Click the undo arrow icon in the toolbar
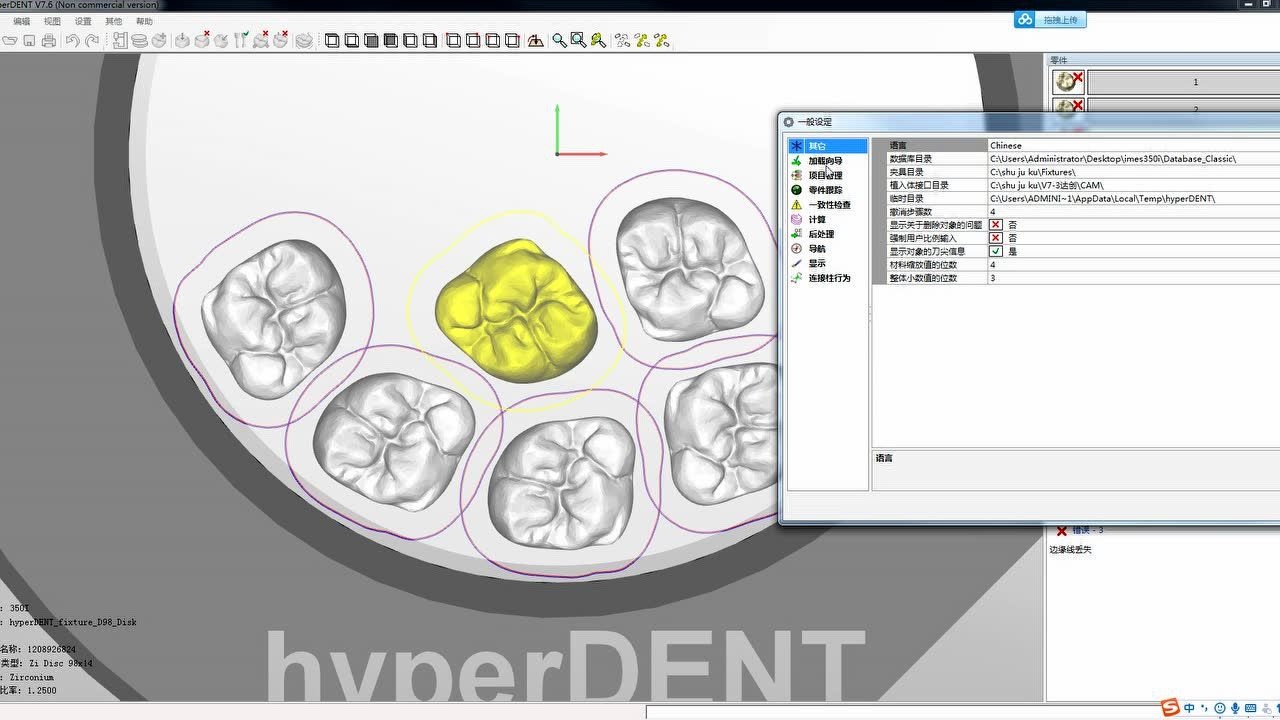Viewport: 1280px width, 720px height. [x=74, y=41]
